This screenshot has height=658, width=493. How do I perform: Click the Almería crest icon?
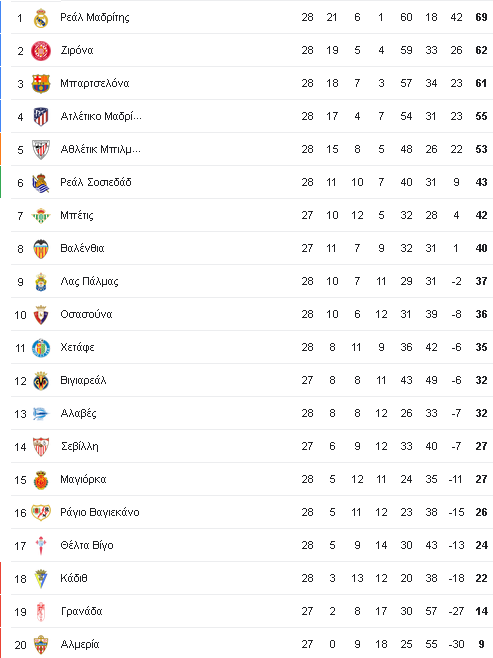tap(41, 645)
